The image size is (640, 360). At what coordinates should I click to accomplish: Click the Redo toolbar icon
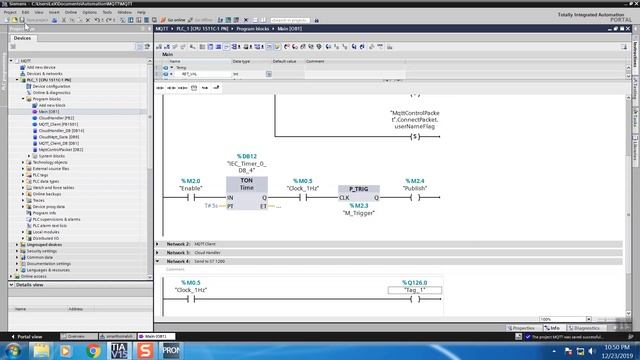point(109,20)
